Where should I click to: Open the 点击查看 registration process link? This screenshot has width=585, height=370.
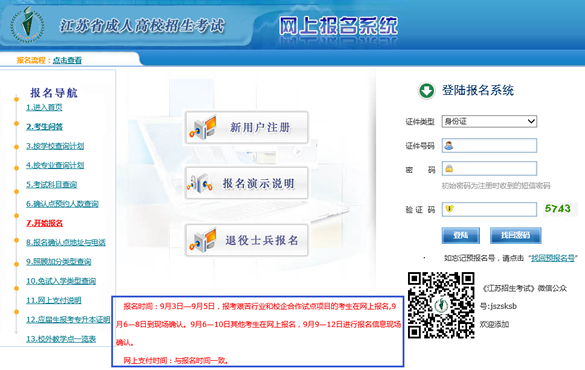67,60
